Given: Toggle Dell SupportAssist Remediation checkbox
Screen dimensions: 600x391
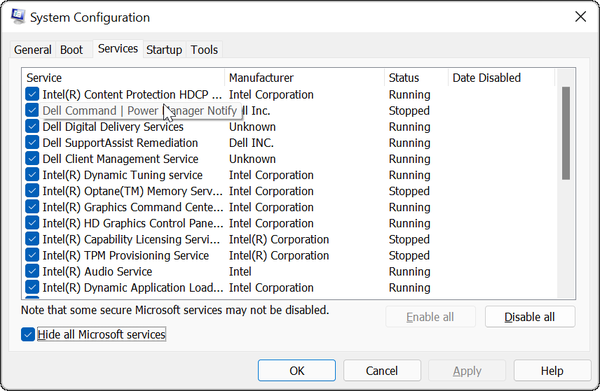Looking at the screenshot, I should 32,142.
